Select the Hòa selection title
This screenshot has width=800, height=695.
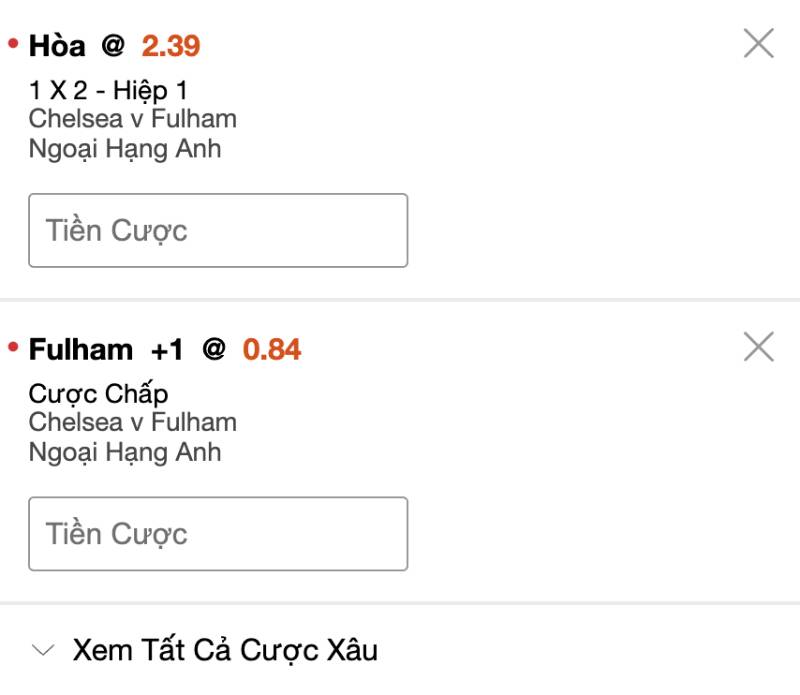[57, 45]
